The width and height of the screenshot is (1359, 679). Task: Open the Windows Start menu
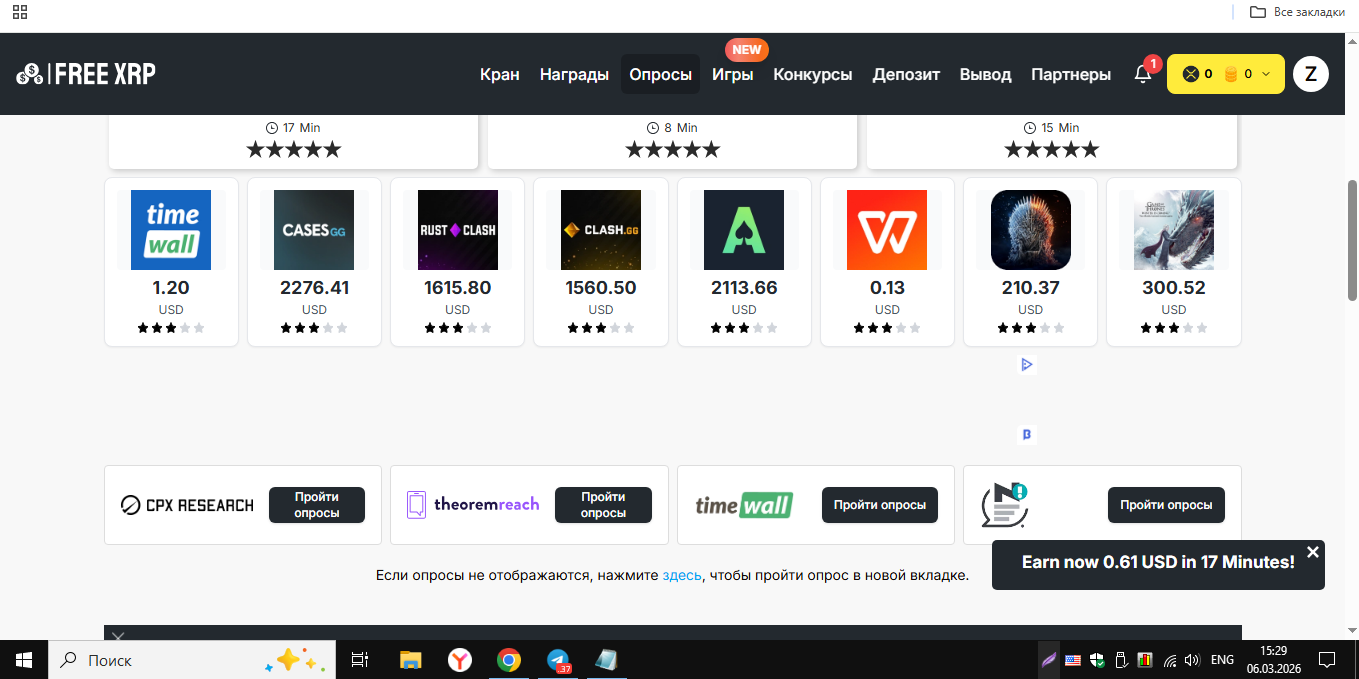pos(24,660)
